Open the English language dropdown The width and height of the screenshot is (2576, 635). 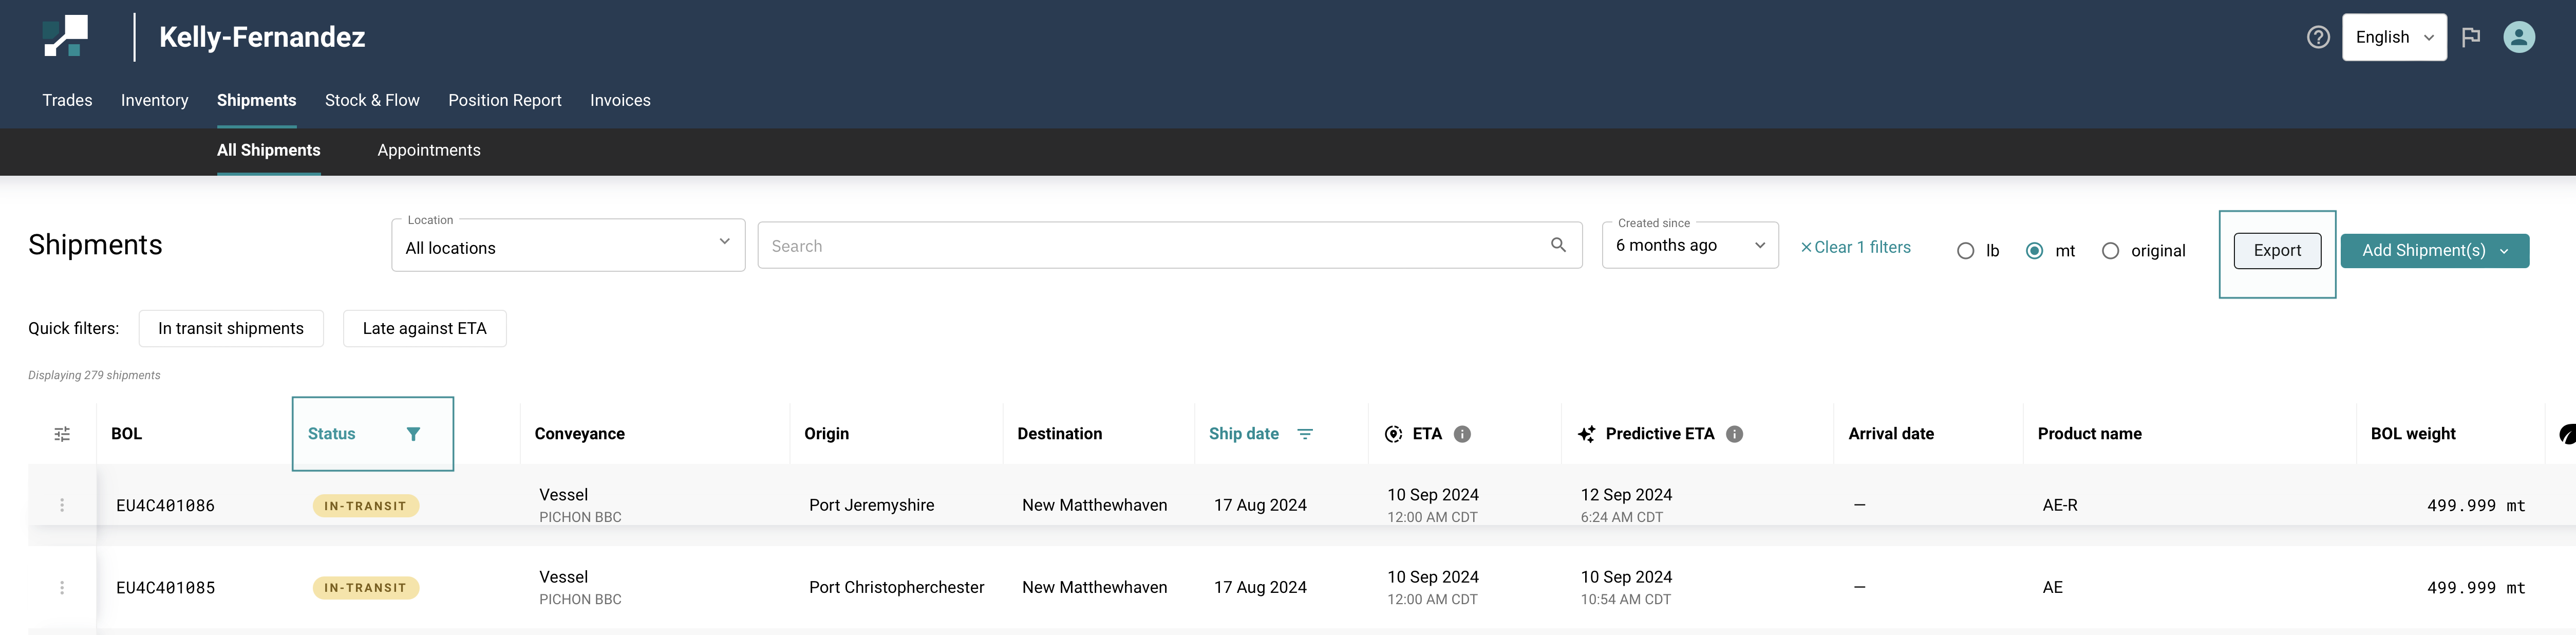(x=2394, y=37)
